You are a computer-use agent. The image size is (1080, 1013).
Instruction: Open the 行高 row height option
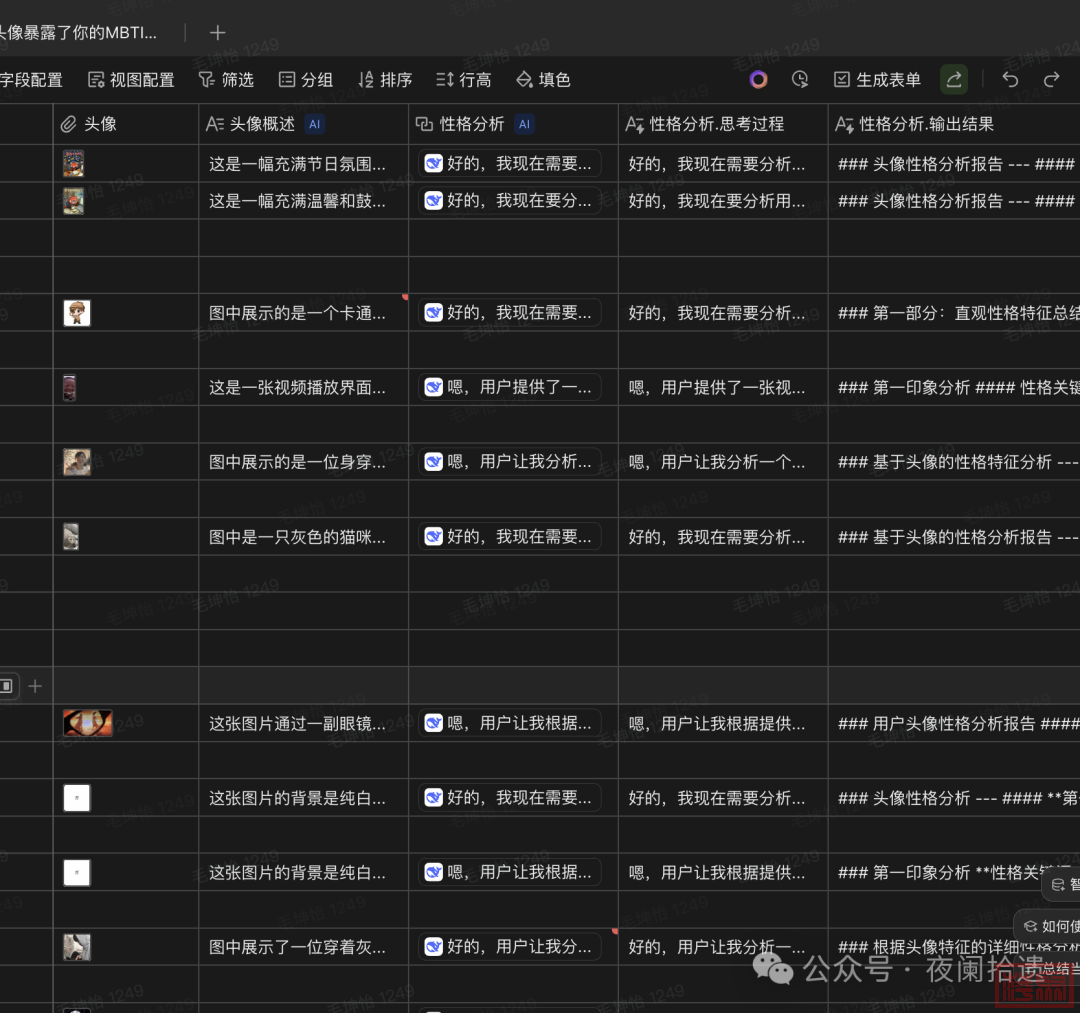click(464, 80)
